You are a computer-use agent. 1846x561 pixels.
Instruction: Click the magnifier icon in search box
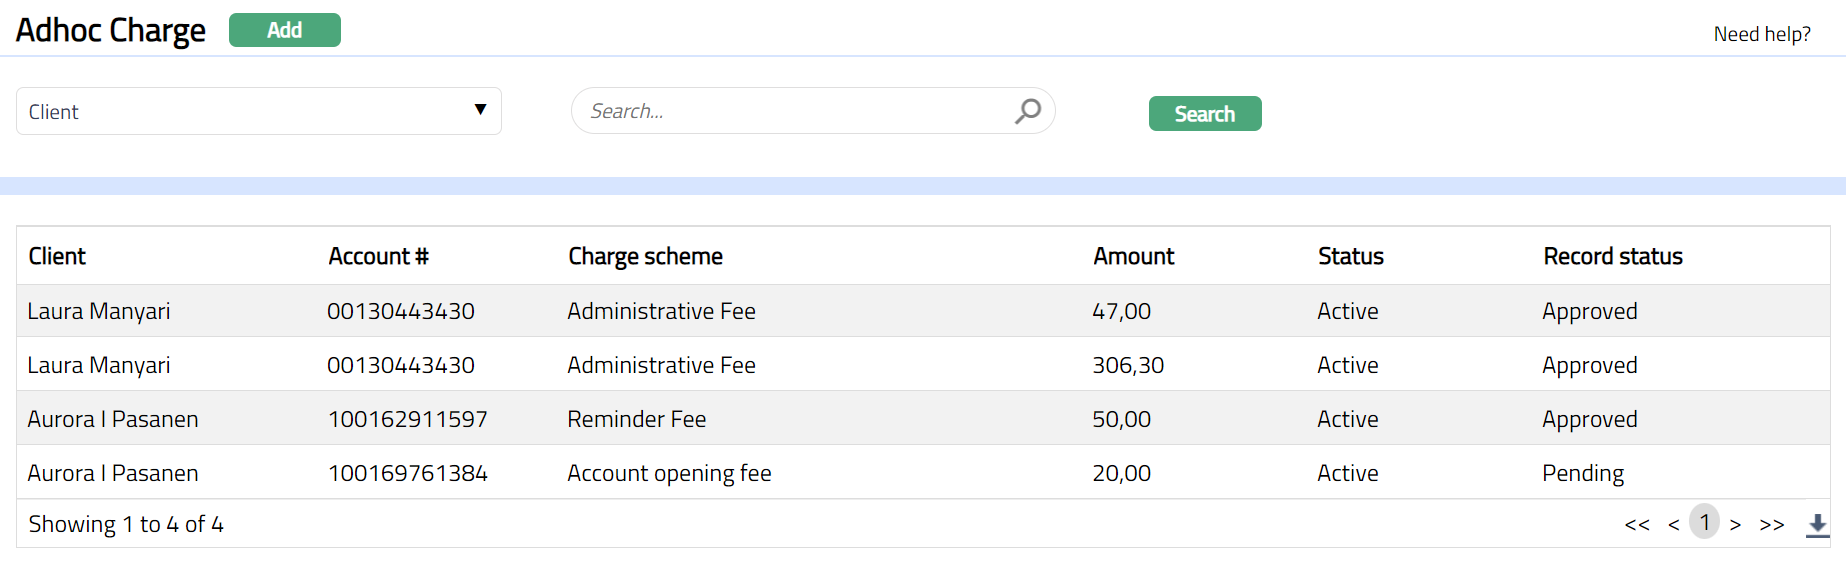[1028, 111]
